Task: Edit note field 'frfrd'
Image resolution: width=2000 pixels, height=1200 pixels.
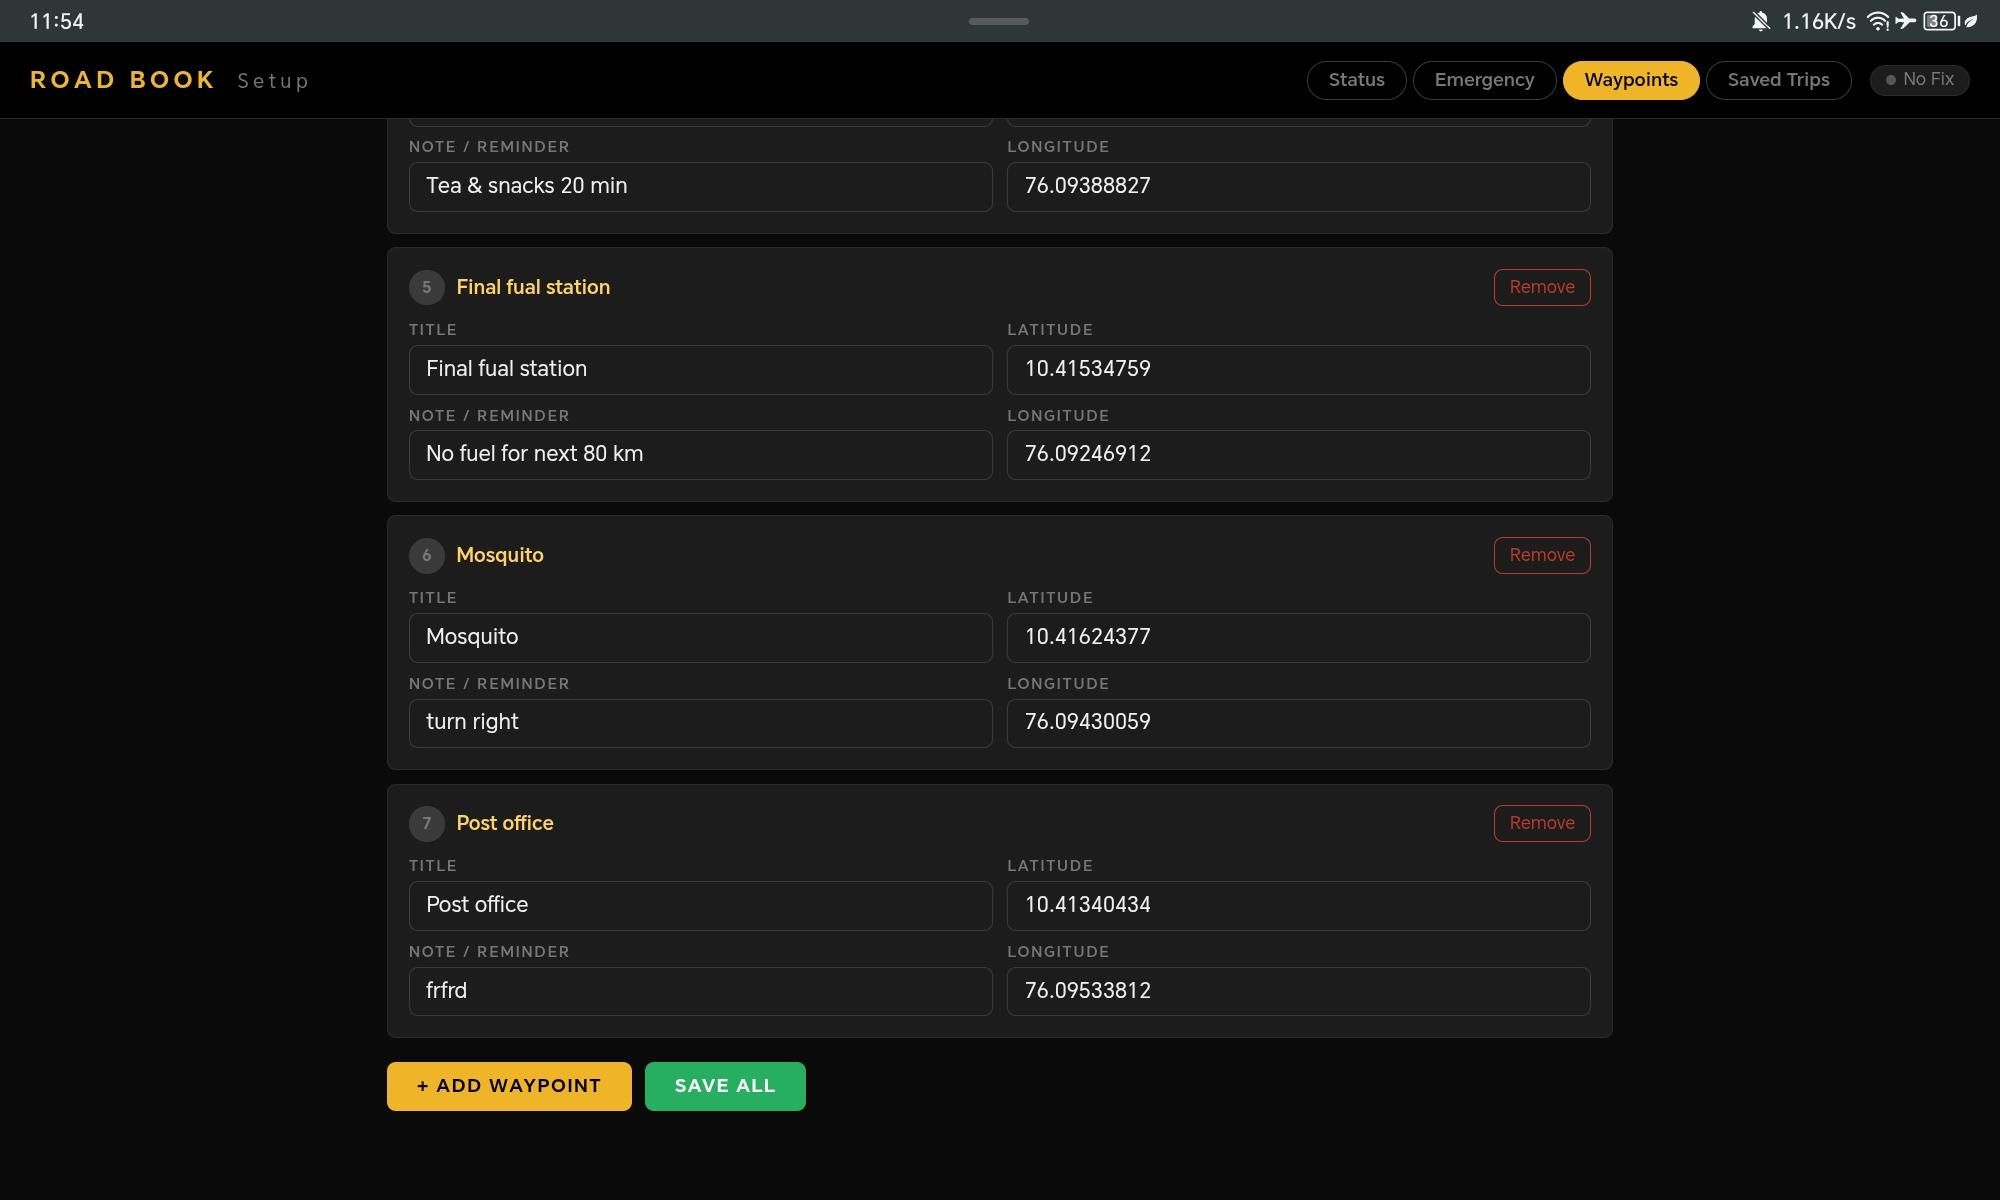Action: tap(700, 991)
